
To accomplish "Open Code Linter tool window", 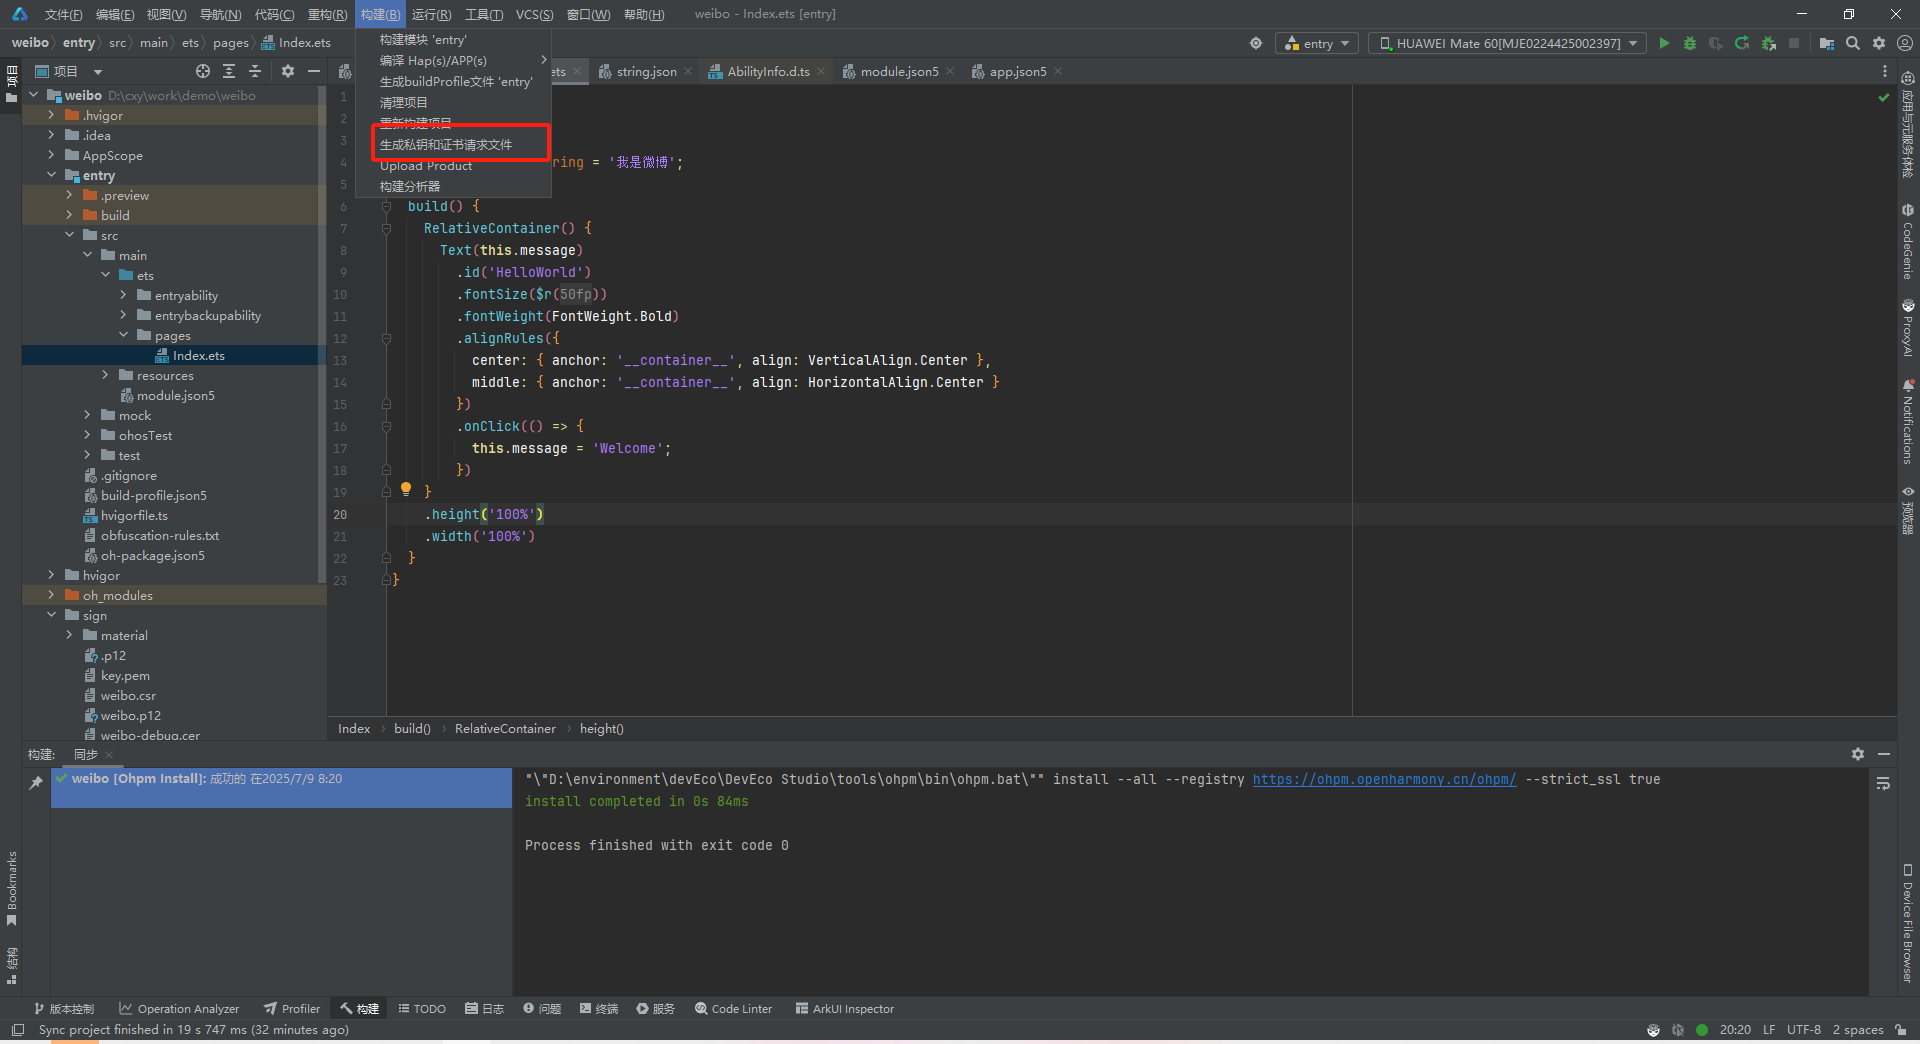I will point(734,1009).
